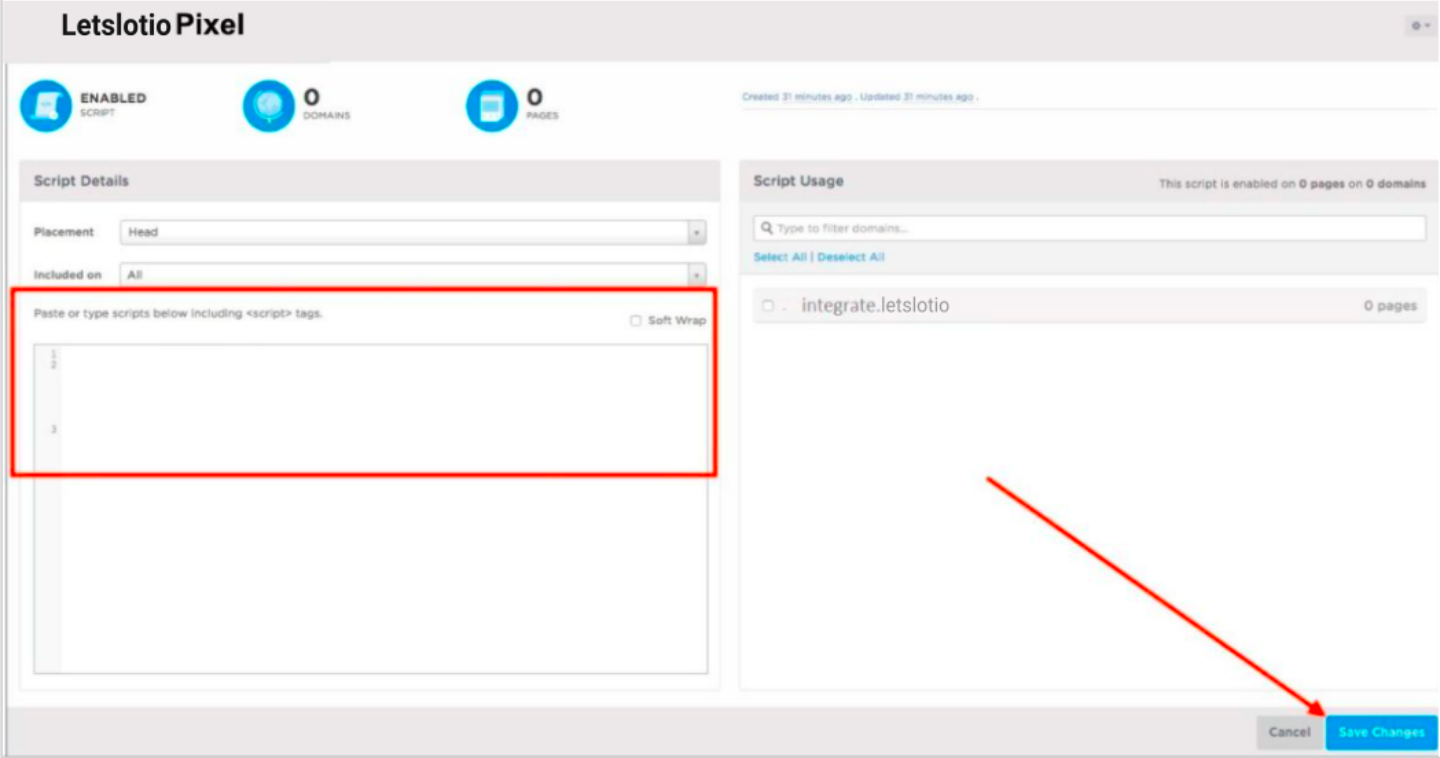Screen dimensions: 1440x758
Task: Click the Letslotio Pixel title
Action: pos(153,26)
